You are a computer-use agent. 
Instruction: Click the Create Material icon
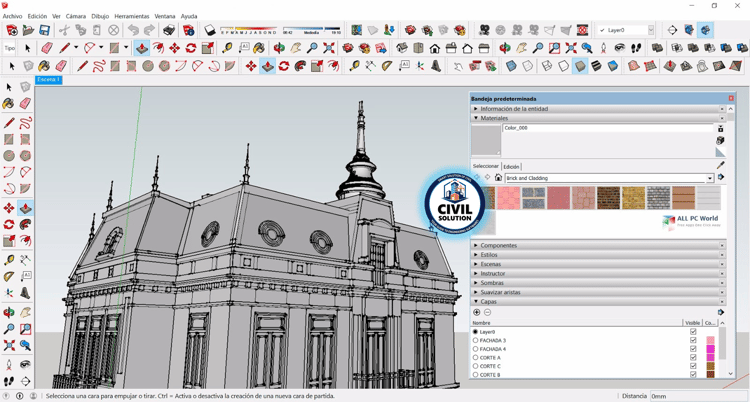click(720, 140)
